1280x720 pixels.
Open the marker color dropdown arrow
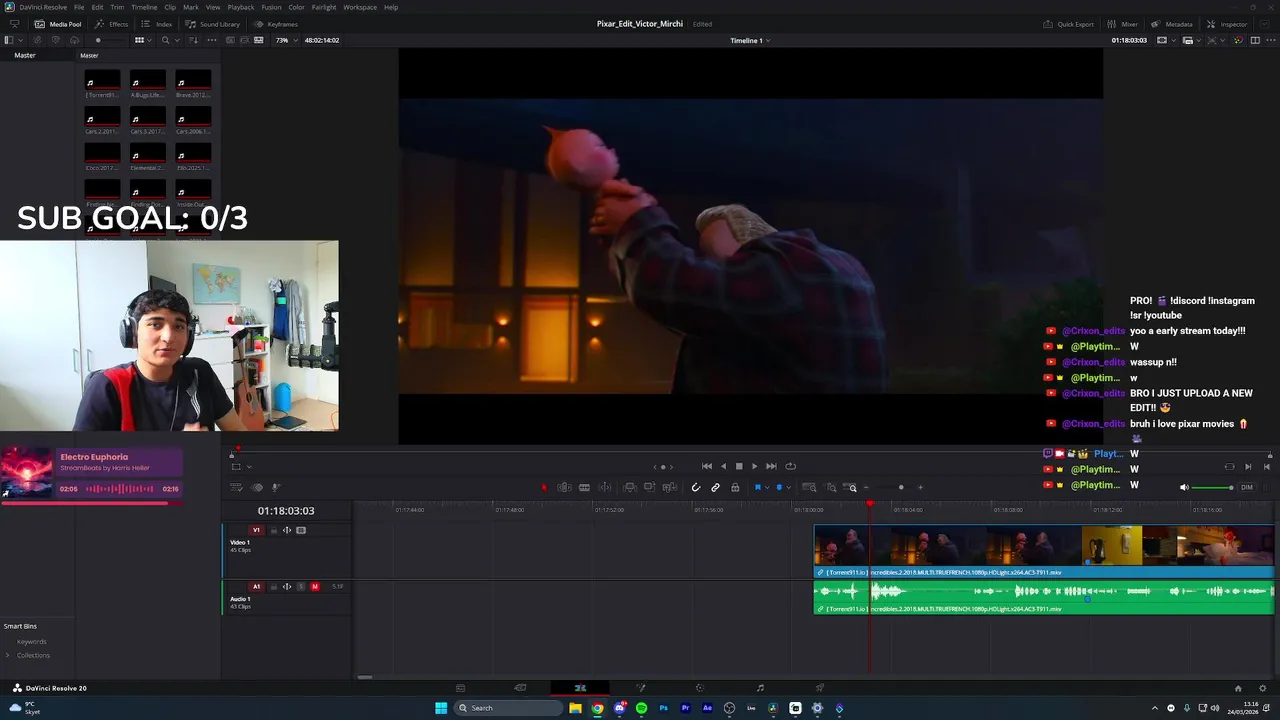point(788,487)
